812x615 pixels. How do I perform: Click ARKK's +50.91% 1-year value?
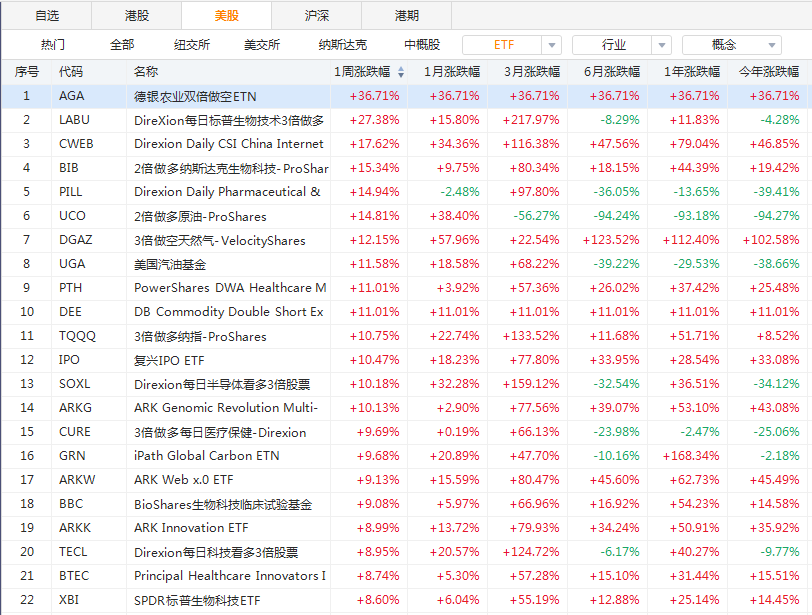[694, 528]
